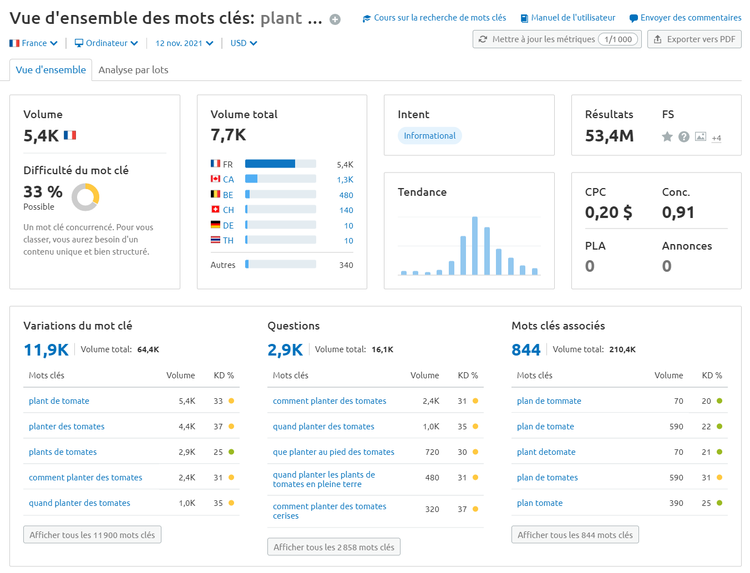Viewport: 750px width, 573px height.
Task: Click the CPC value 0,20 $
Action: [x=608, y=212]
